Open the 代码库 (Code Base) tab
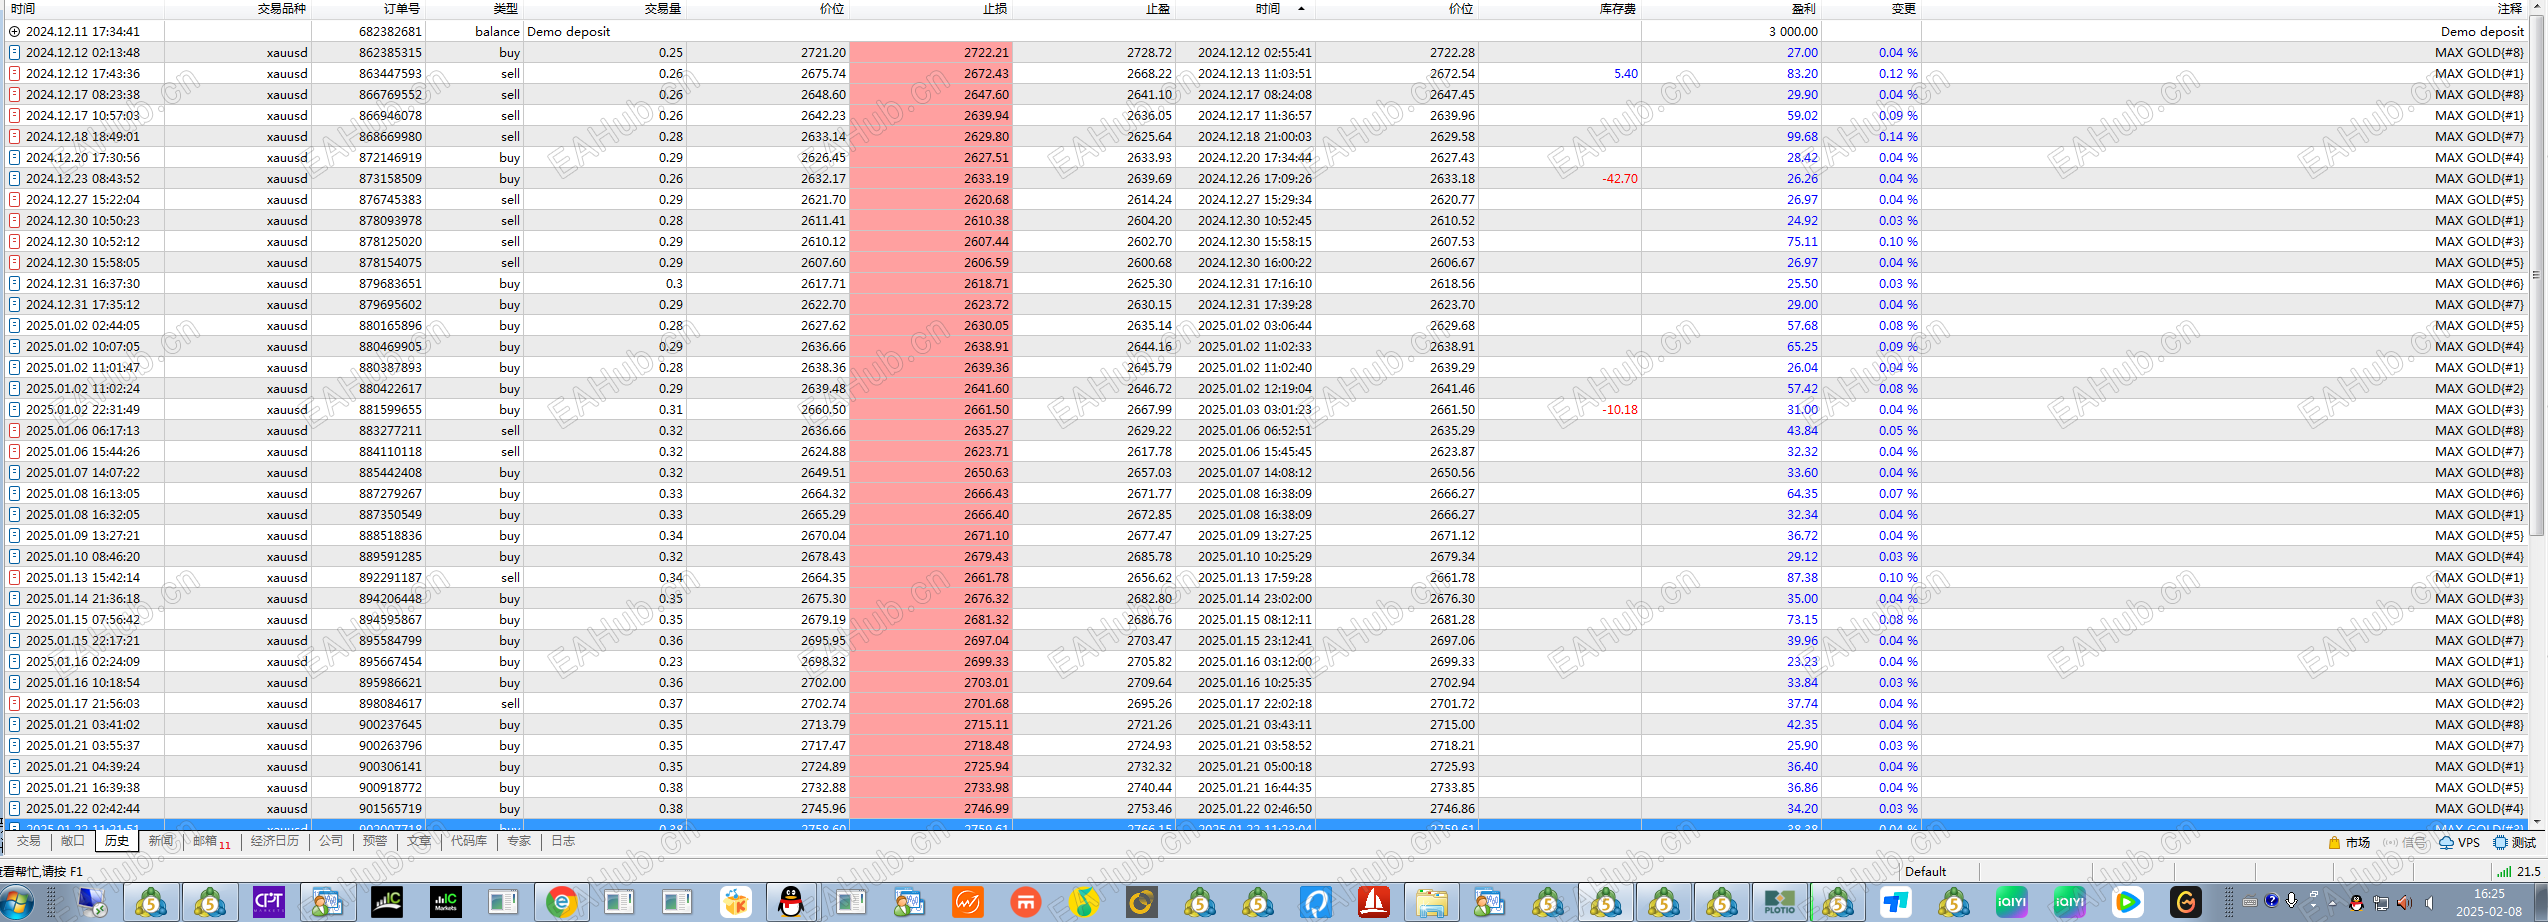This screenshot has width=2548, height=922. (x=469, y=841)
